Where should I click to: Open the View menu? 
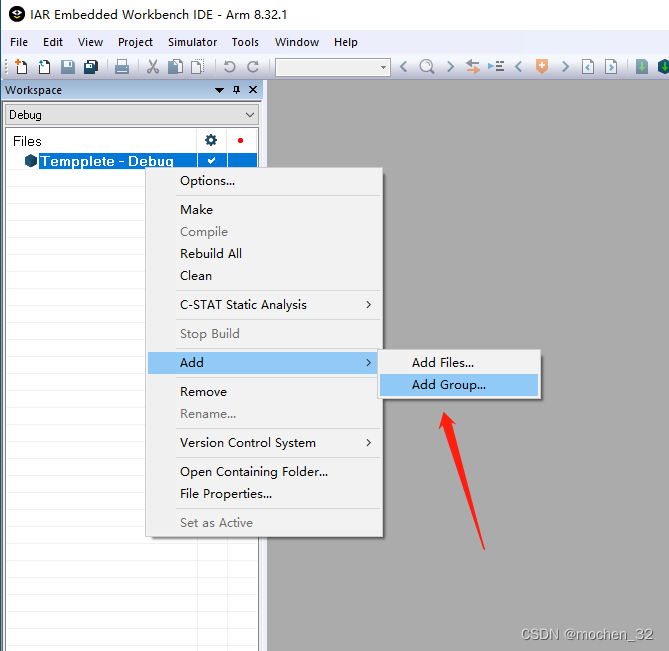90,42
